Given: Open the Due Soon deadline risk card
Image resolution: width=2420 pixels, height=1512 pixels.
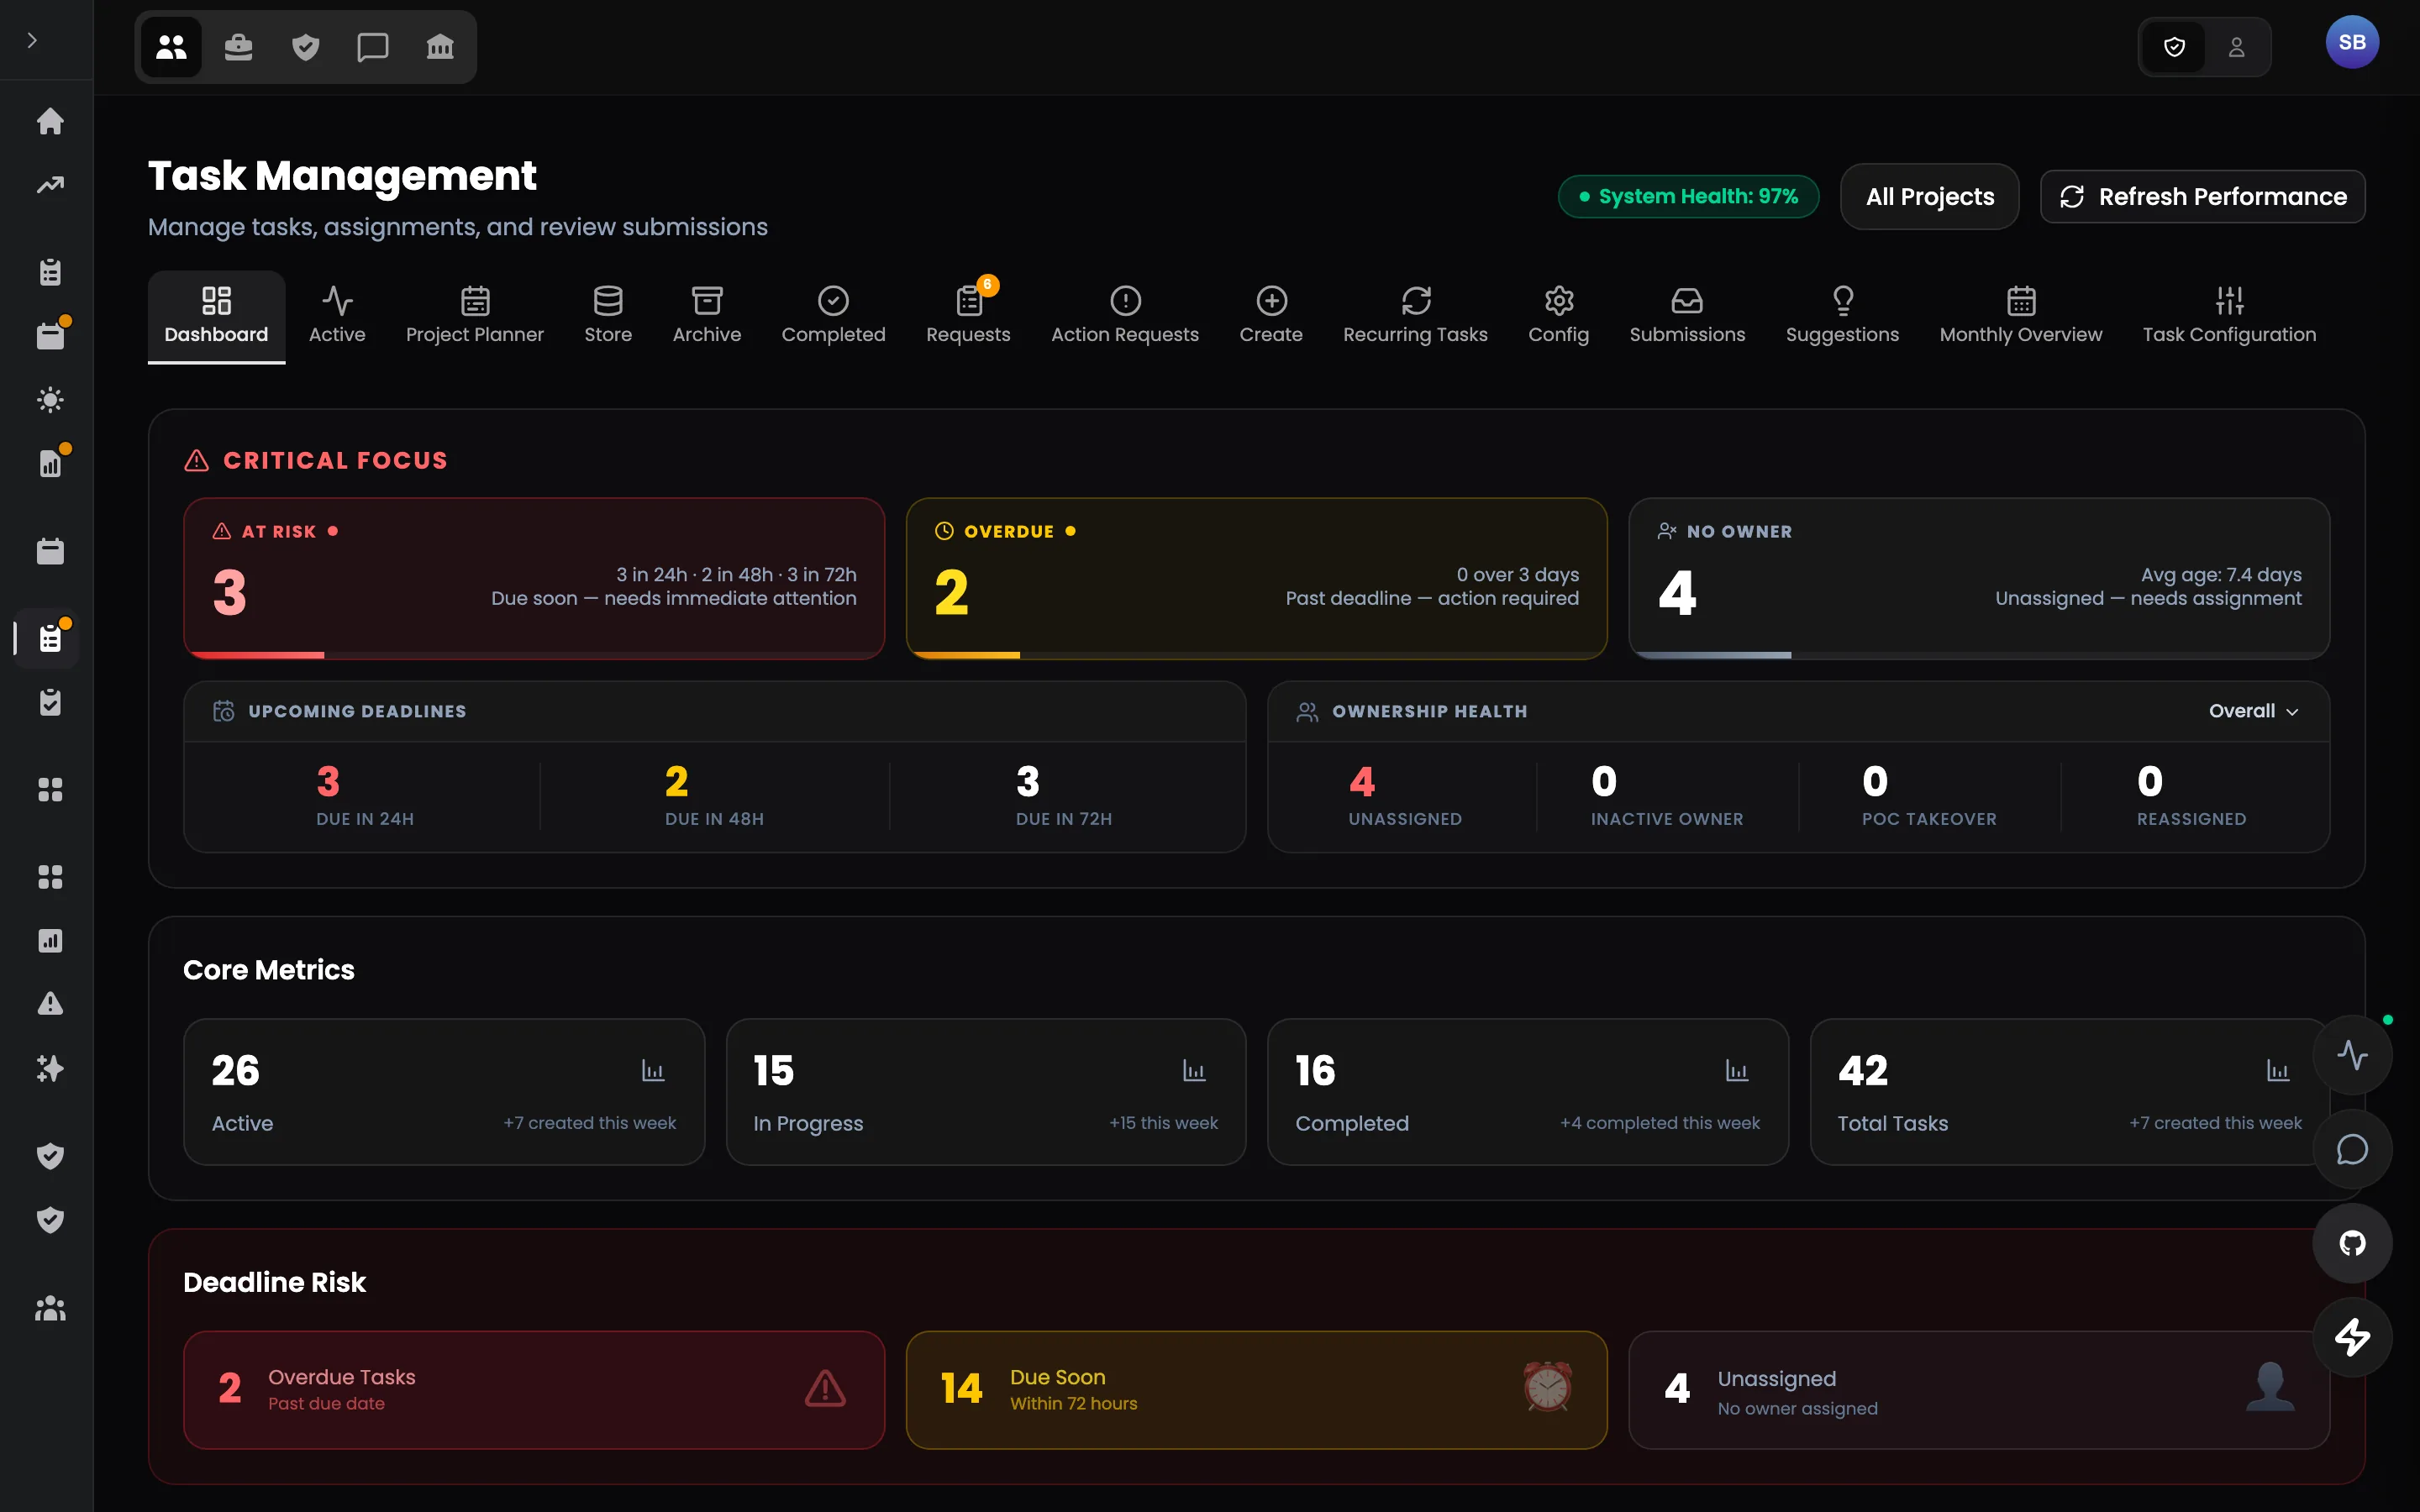Looking at the screenshot, I should tap(1256, 1389).
